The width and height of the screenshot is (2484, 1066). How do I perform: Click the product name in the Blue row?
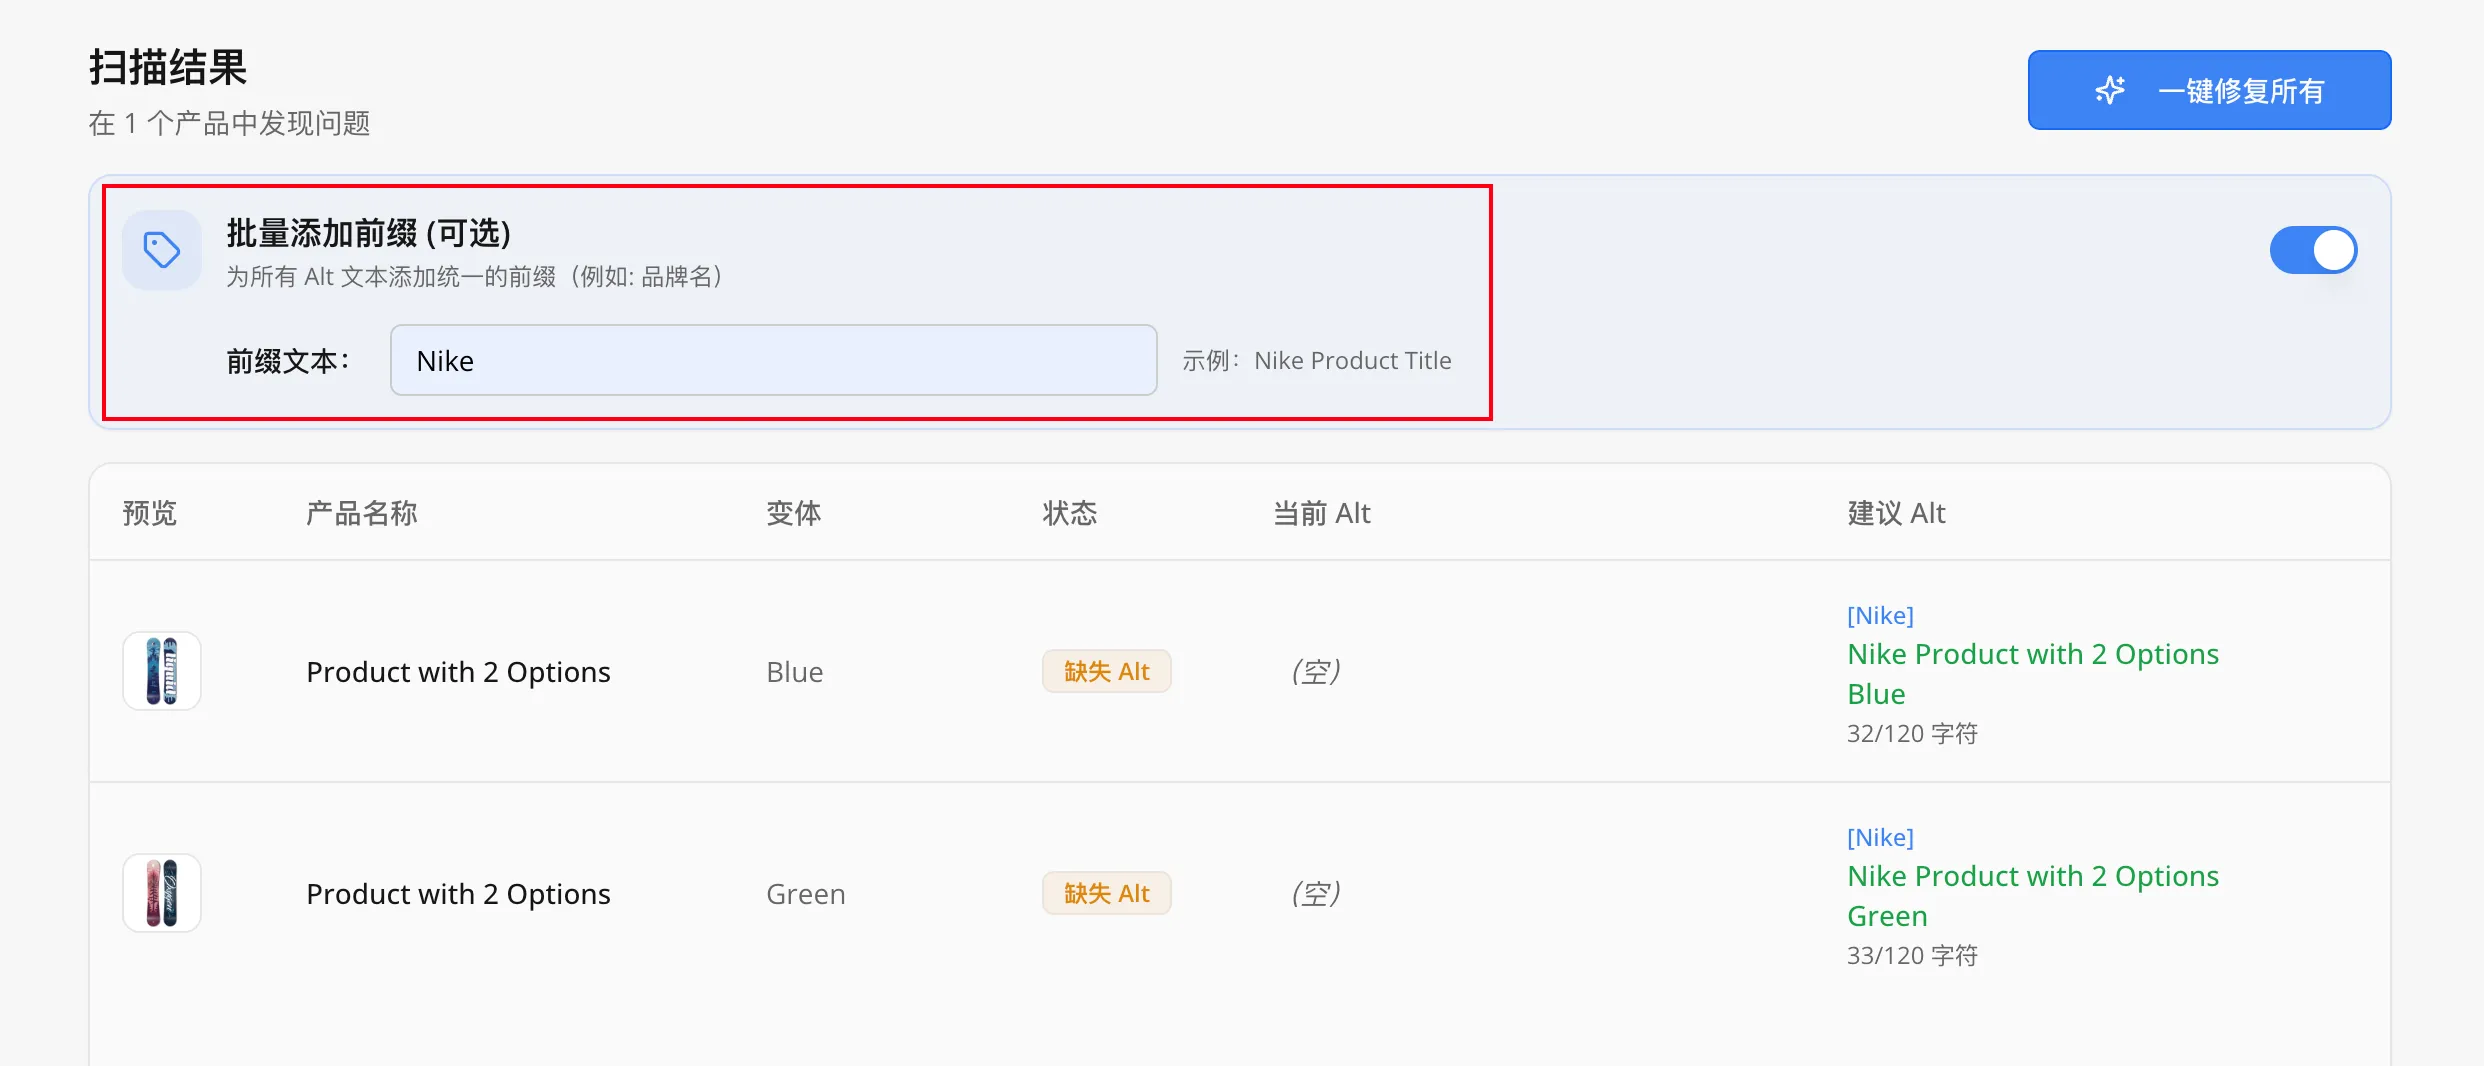458,672
